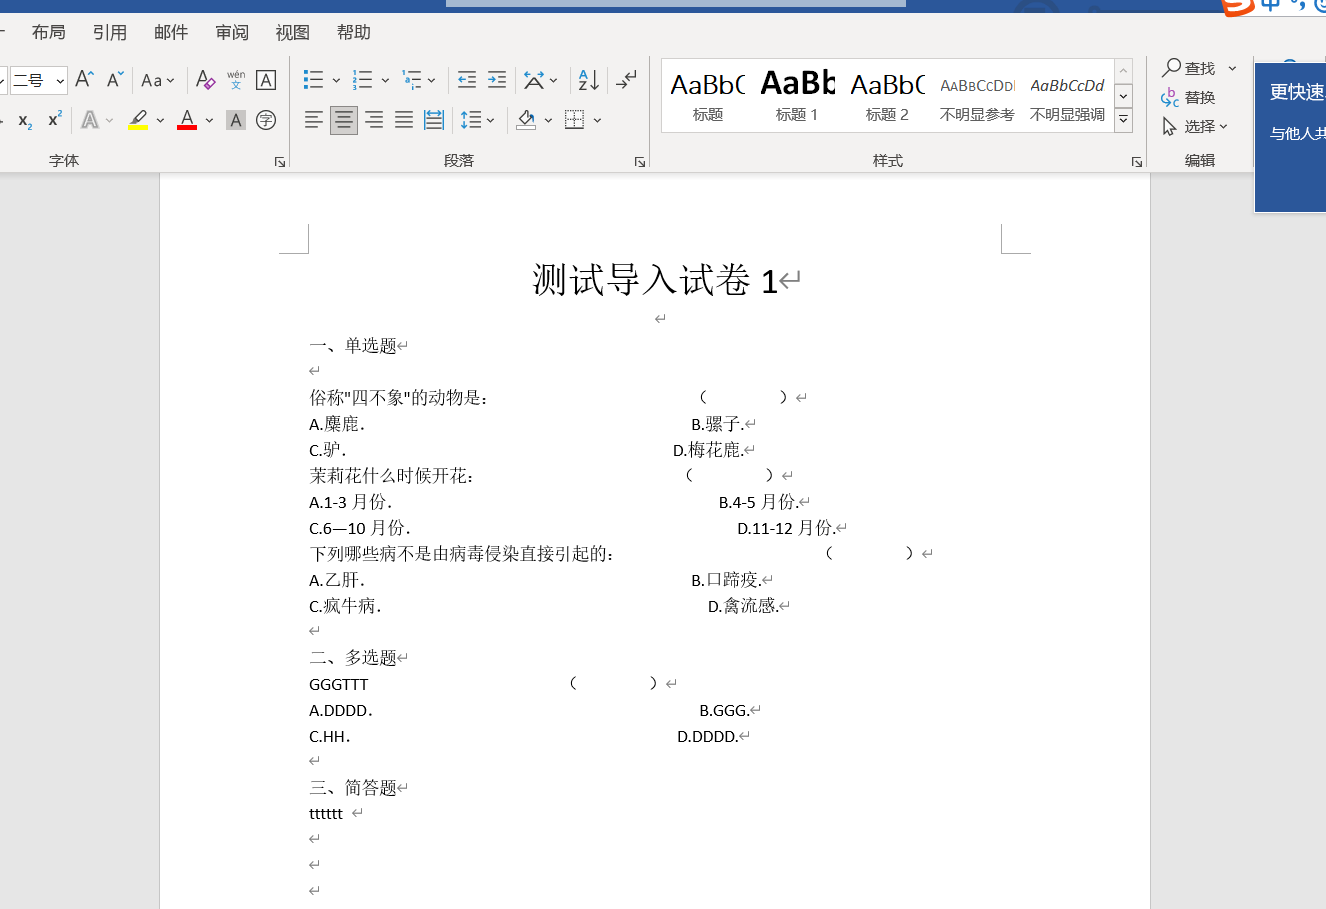Image resolution: width=1326 pixels, height=909 pixels.
Task: Insert enclosed character with the circled 字 icon
Action: coord(266,120)
